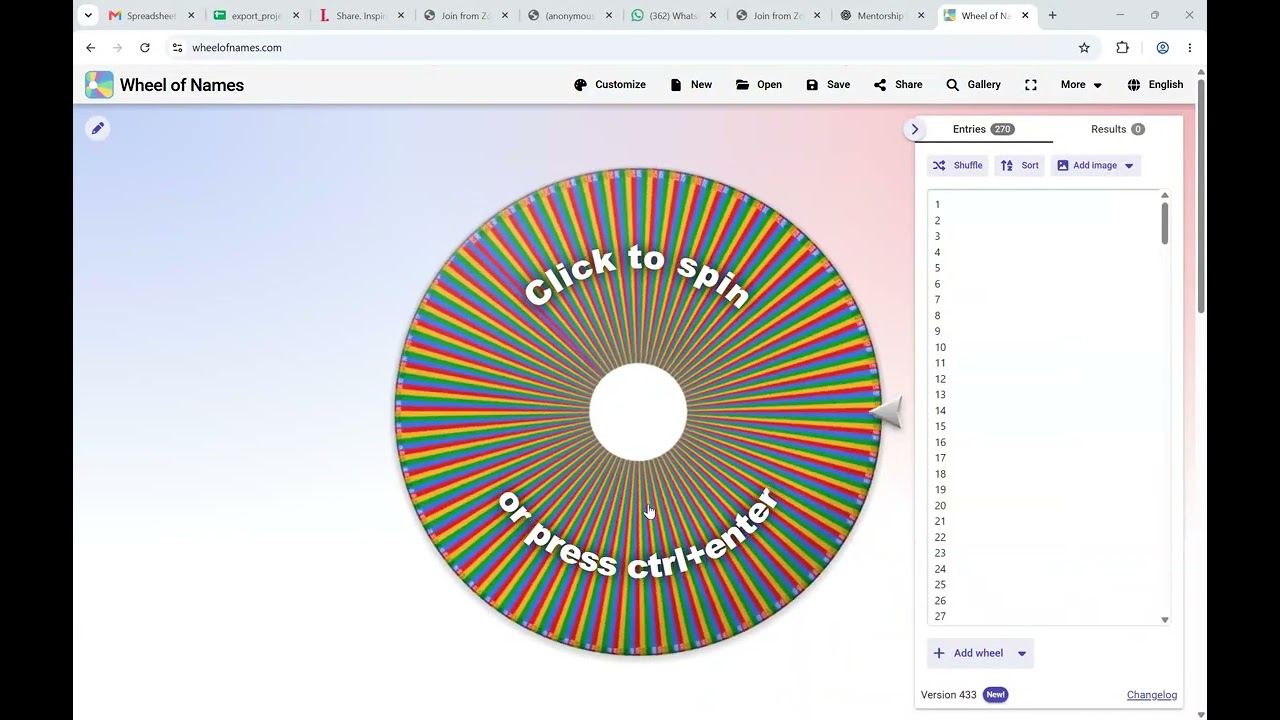
Task: Open browser extensions puzzle icon
Action: (x=1122, y=47)
